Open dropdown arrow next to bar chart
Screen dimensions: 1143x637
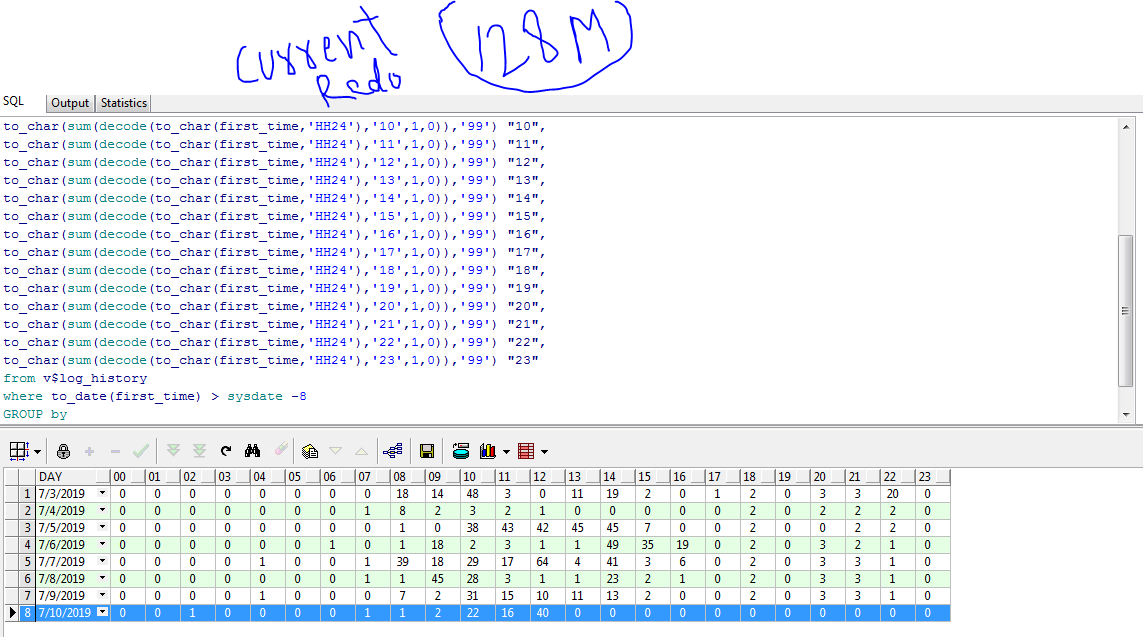[506, 451]
